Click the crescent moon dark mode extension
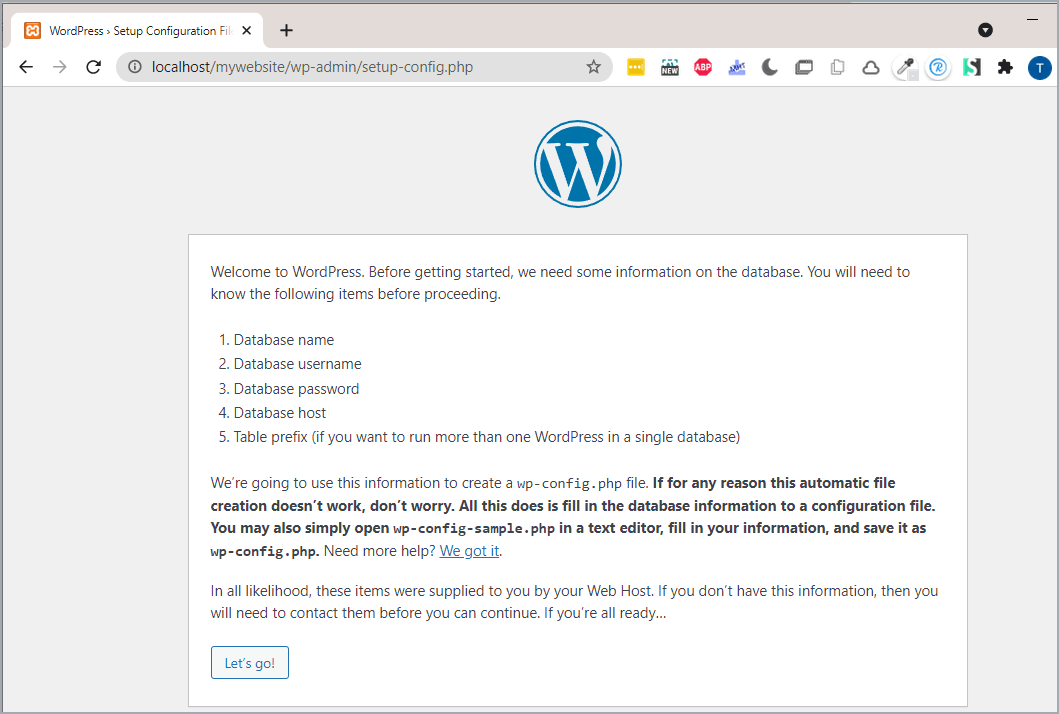 click(770, 67)
